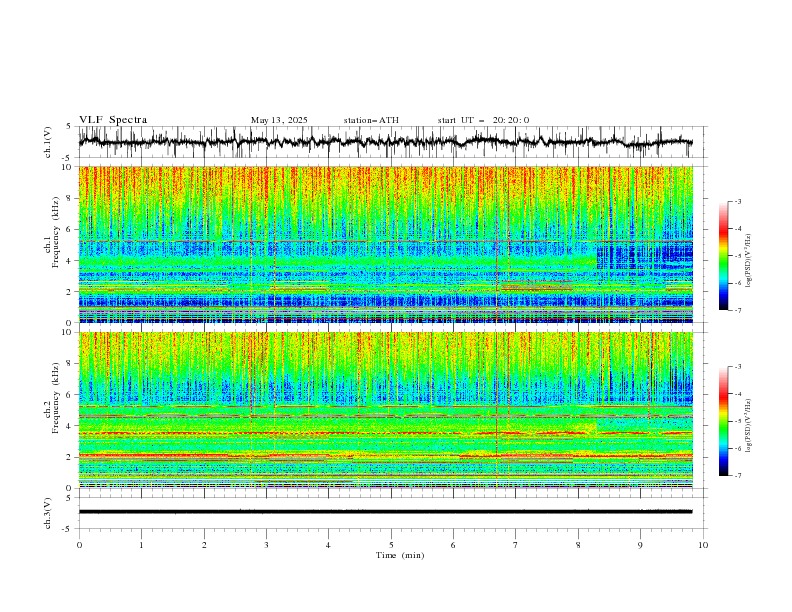Click the "-7" tick on ch.2 color bar
This screenshot has width=792, height=612.
coord(737,476)
